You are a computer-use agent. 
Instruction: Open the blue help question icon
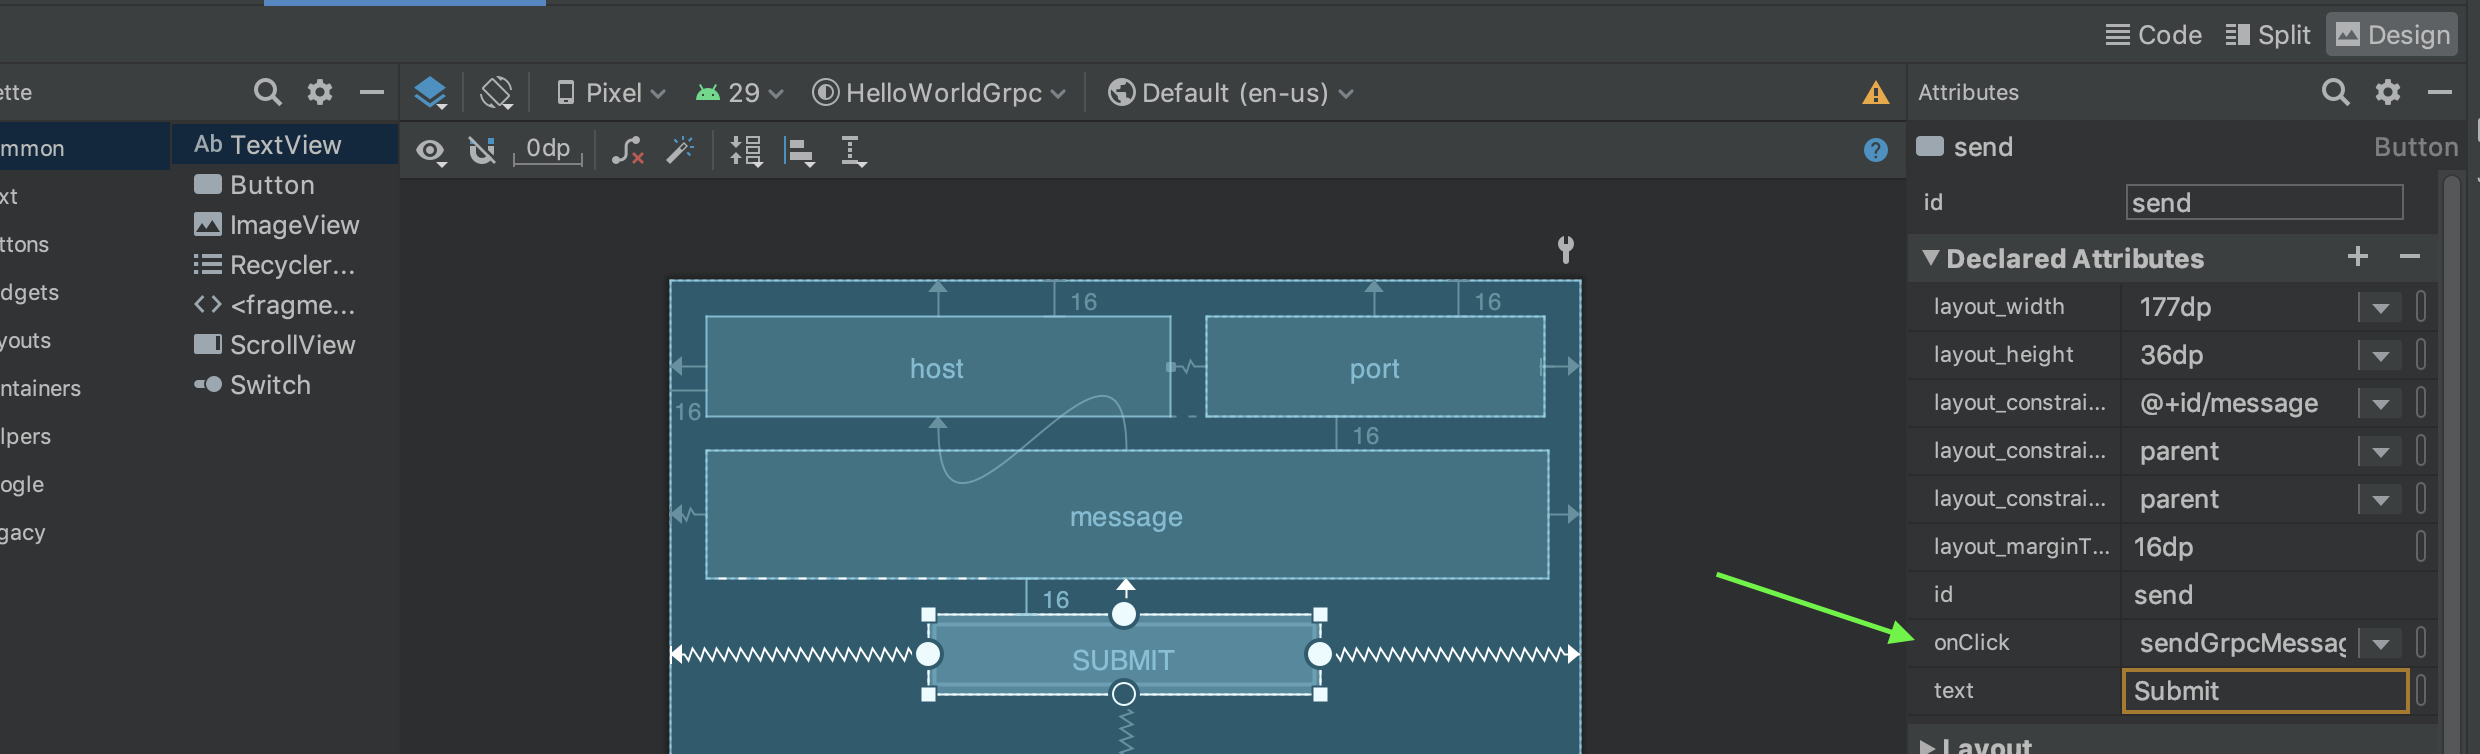[x=1875, y=150]
